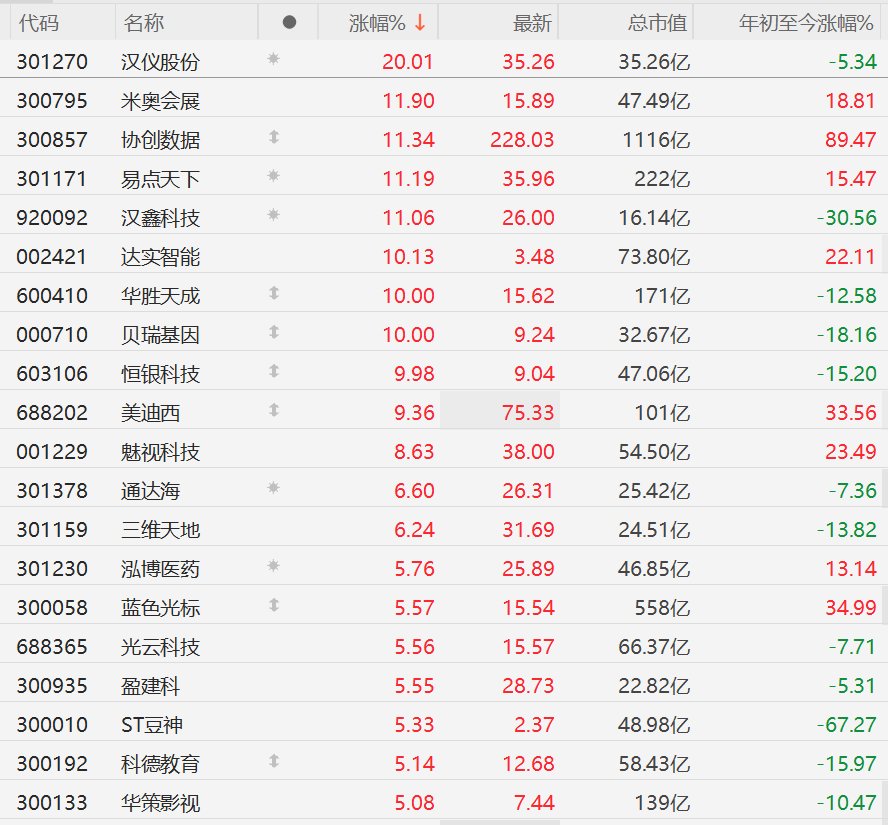
Task: Click the arrow marker on the 贝瑞基因 row
Action: (274, 332)
